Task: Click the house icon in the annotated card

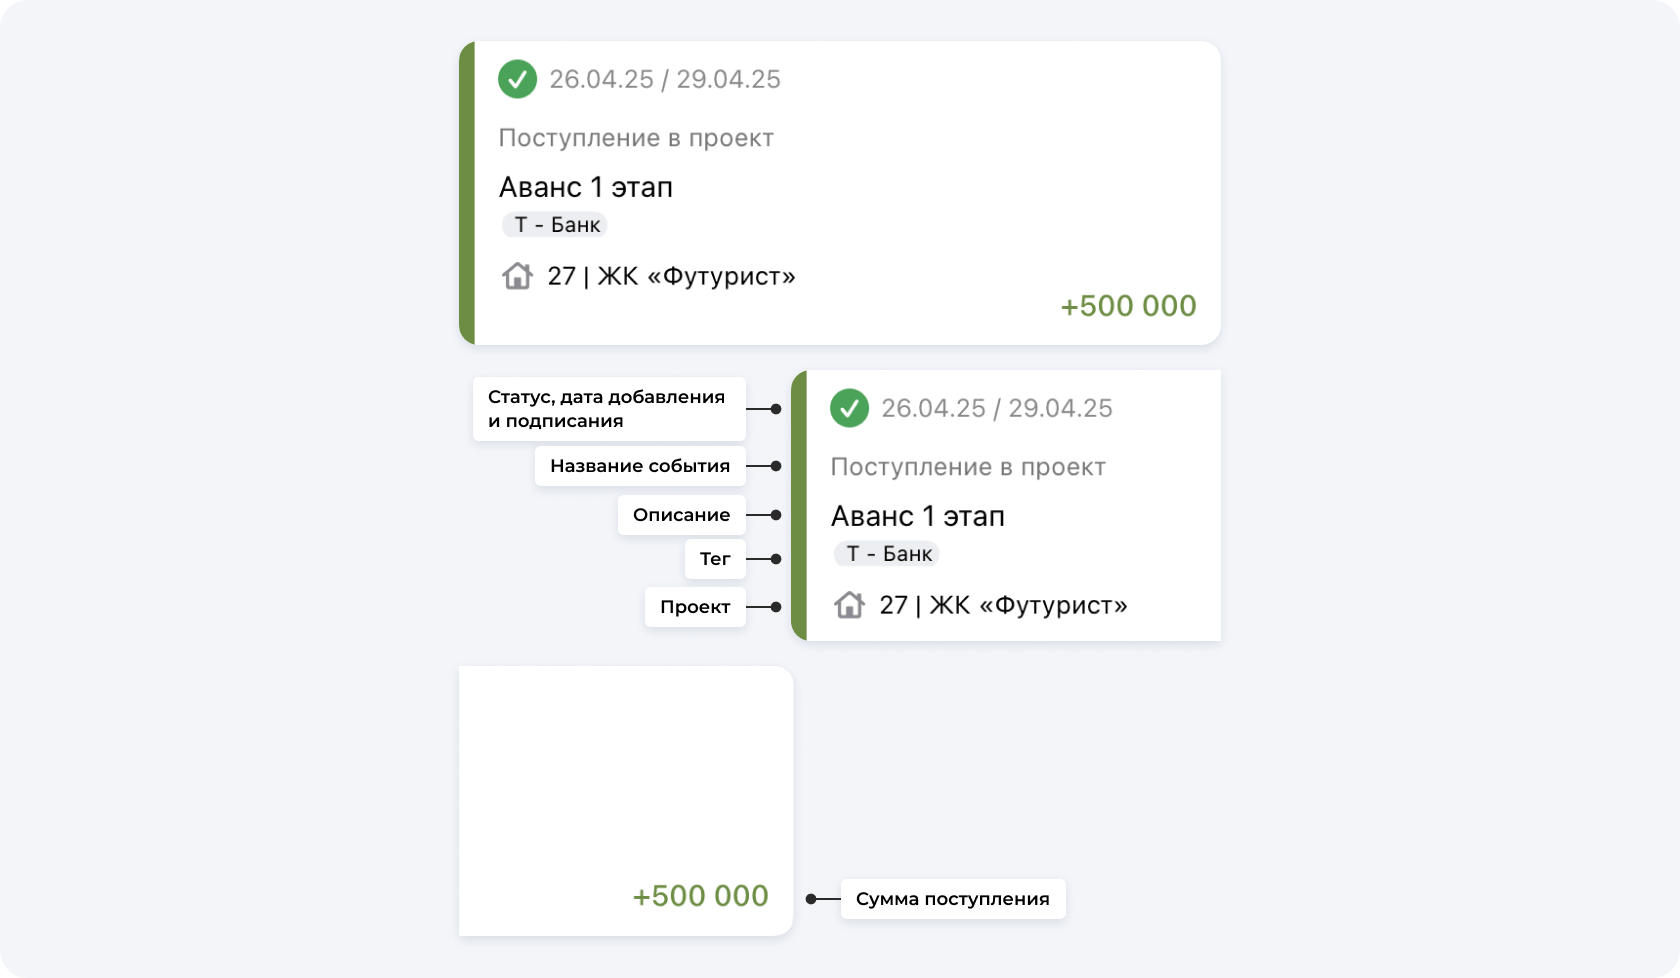Action: (849, 604)
